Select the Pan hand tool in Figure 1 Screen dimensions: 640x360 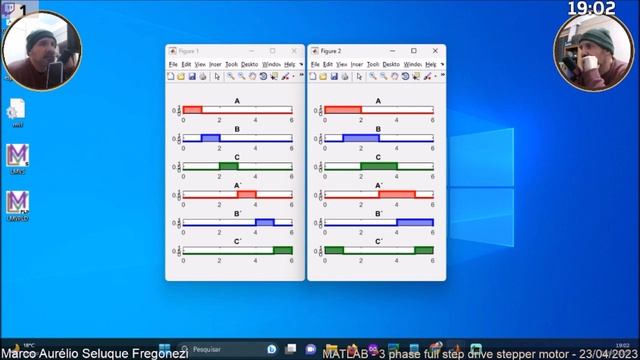[x=252, y=76]
